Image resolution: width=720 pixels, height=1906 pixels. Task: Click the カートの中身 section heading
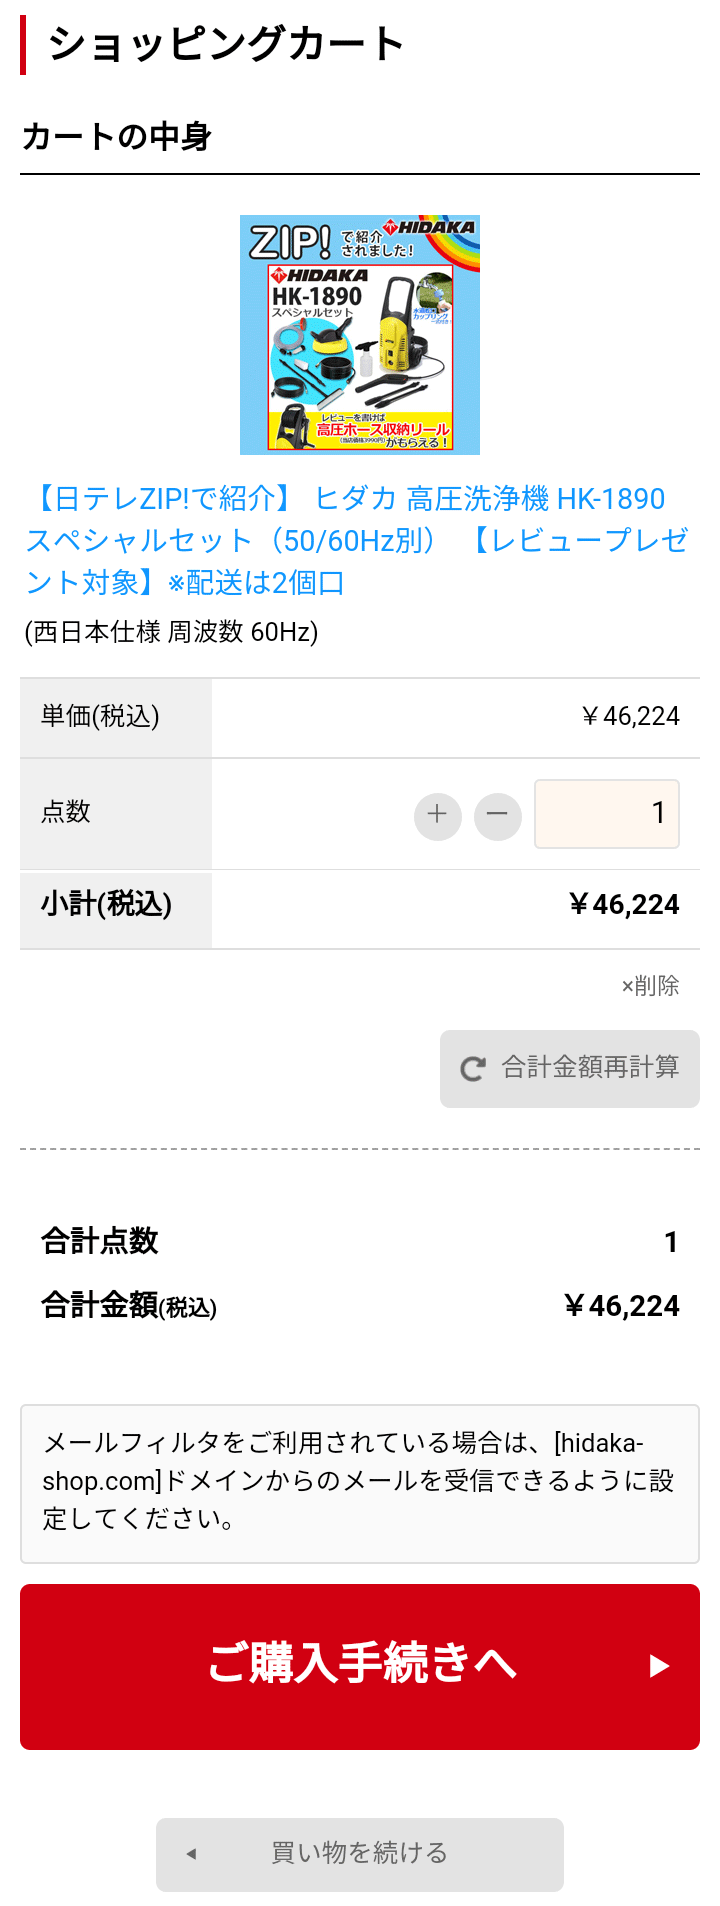[116, 137]
